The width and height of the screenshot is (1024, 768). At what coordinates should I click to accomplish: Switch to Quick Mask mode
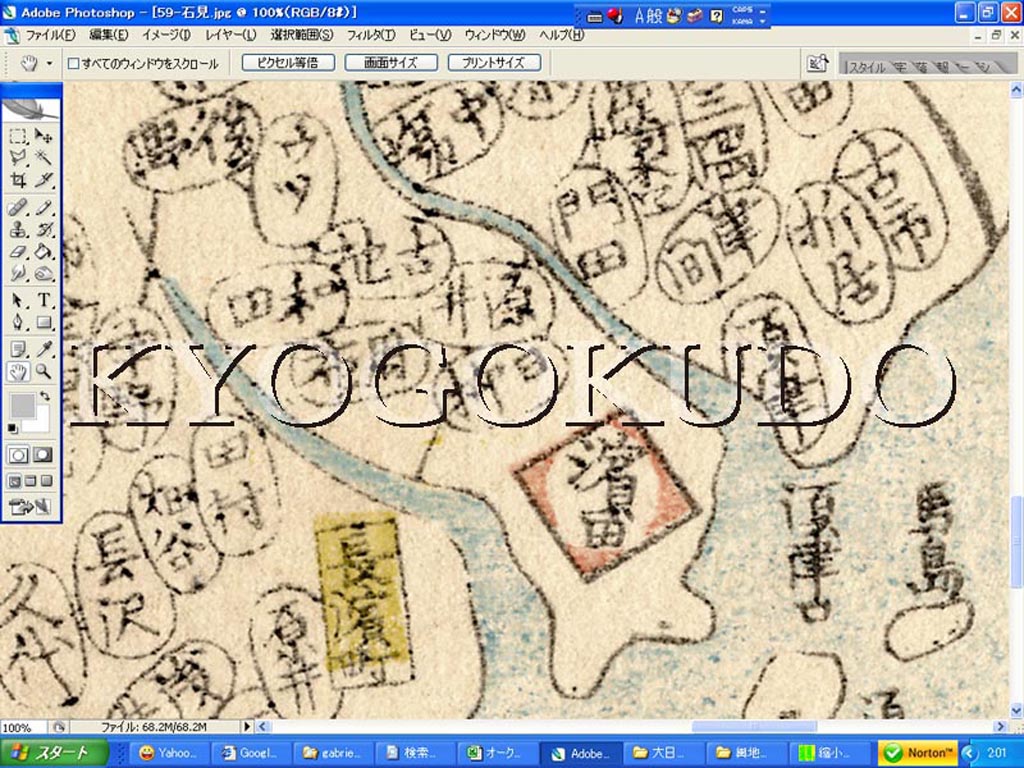[x=43, y=455]
